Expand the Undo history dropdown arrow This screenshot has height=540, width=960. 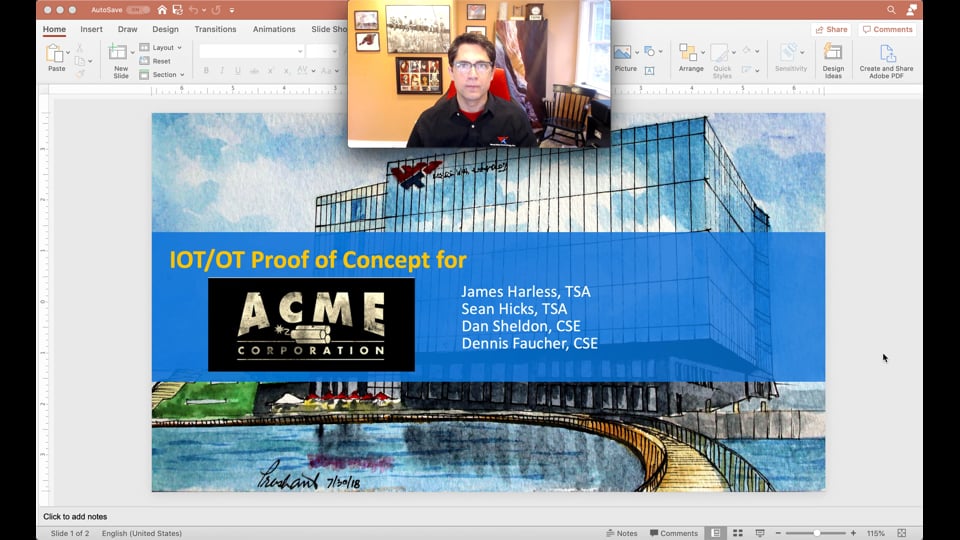[x=204, y=10]
